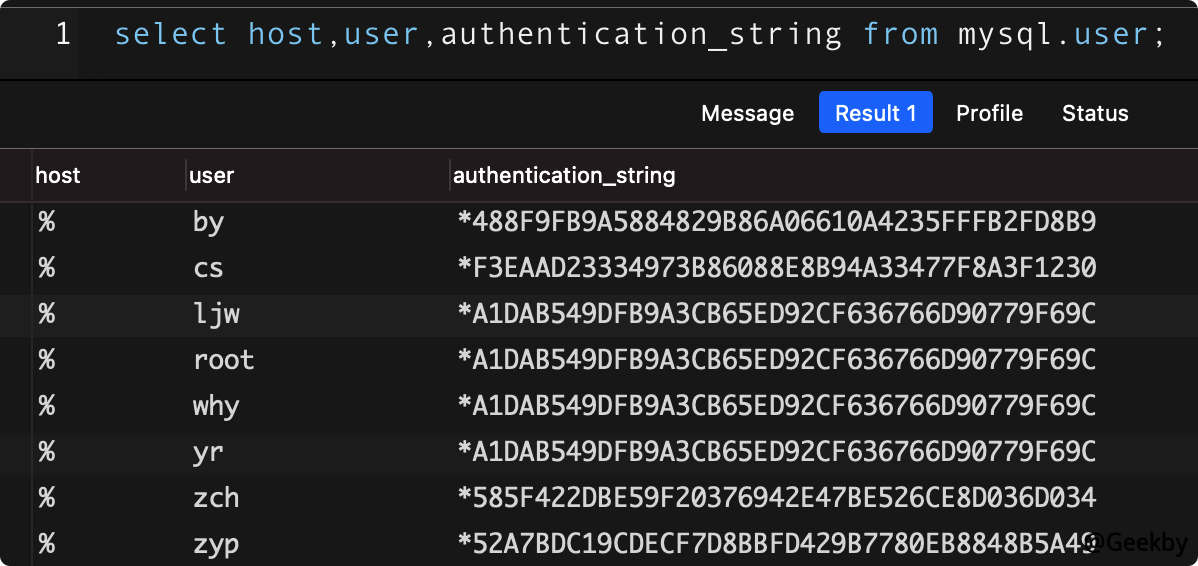This screenshot has height=566, width=1198.
Task: Select the user cell 'zch'
Action: (x=216, y=498)
